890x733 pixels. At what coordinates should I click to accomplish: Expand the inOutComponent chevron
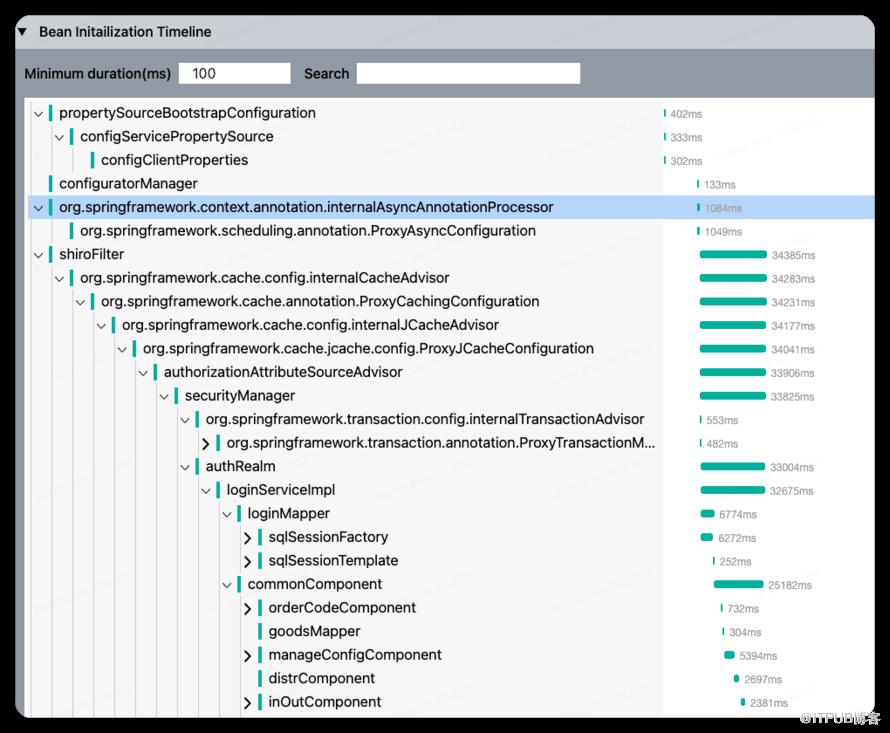coord(247,703)
